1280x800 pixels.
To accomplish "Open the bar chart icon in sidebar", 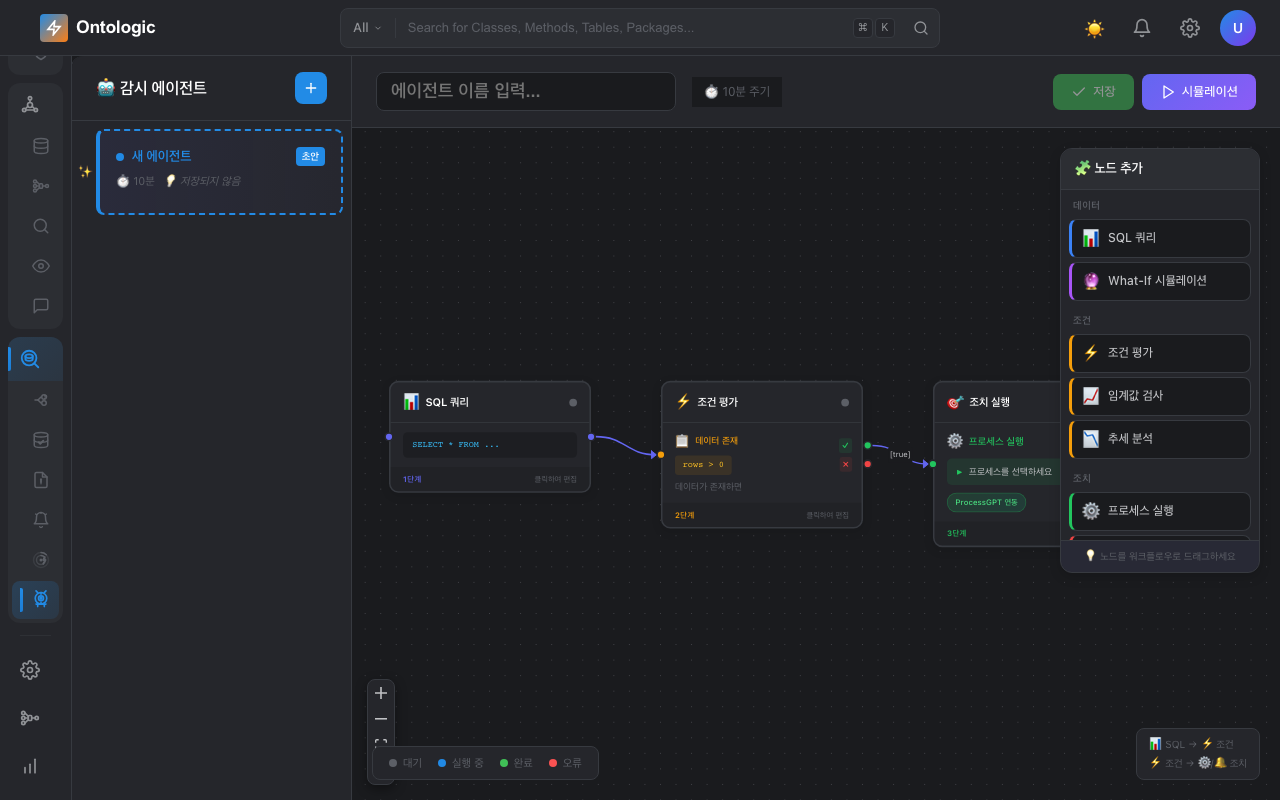I will [30, 766].
